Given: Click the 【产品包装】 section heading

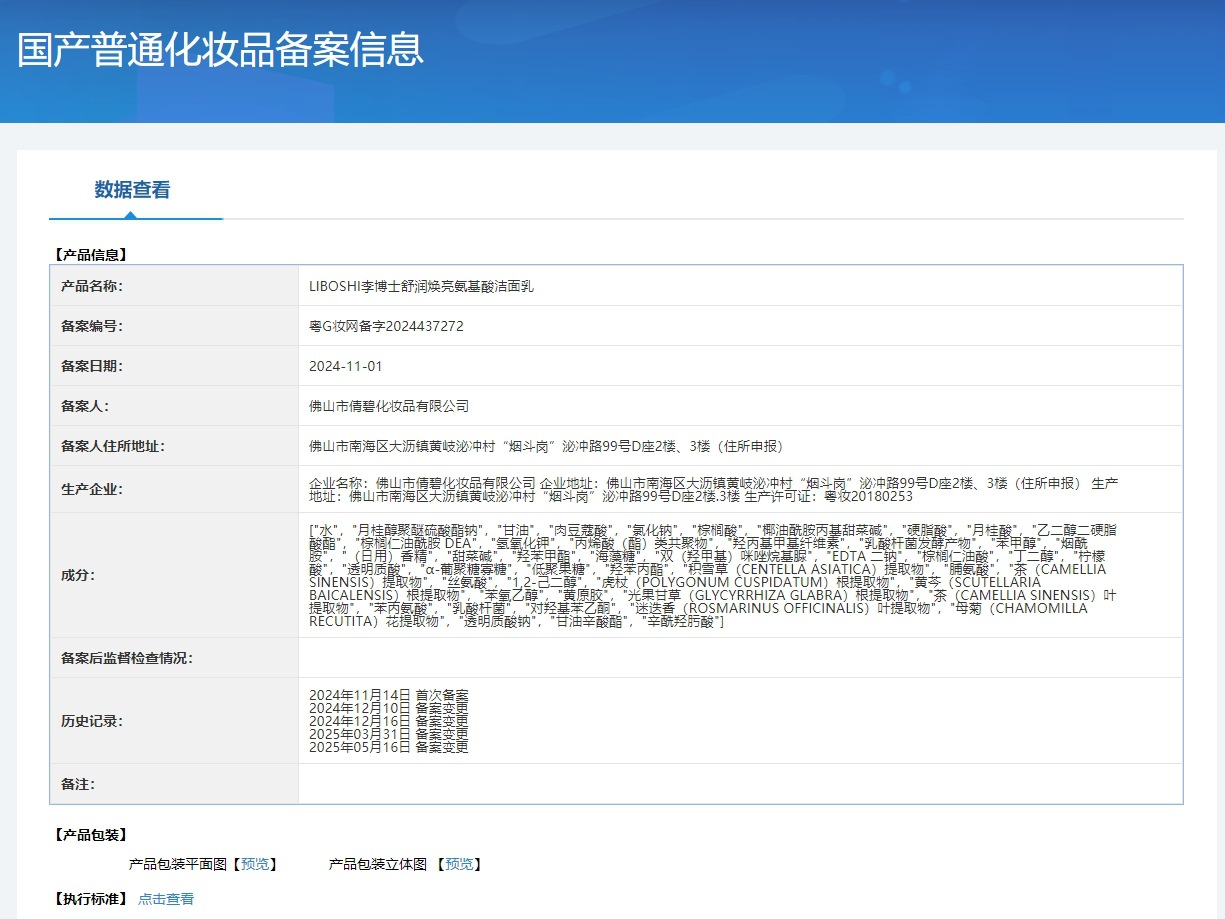Looking at the screenshot, I should 90,835.
